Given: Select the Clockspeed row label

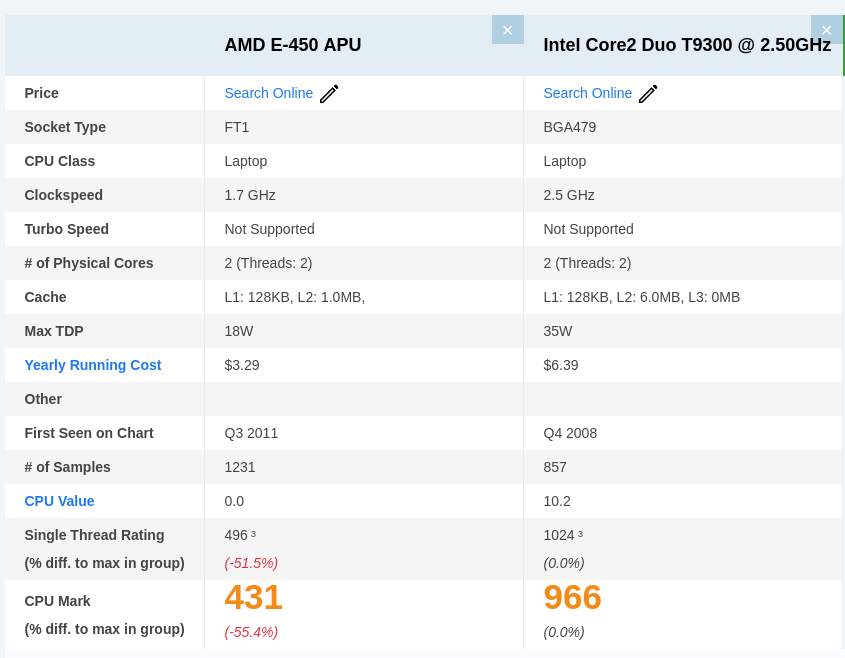Looking at the screenshot, I should [64, 195].
